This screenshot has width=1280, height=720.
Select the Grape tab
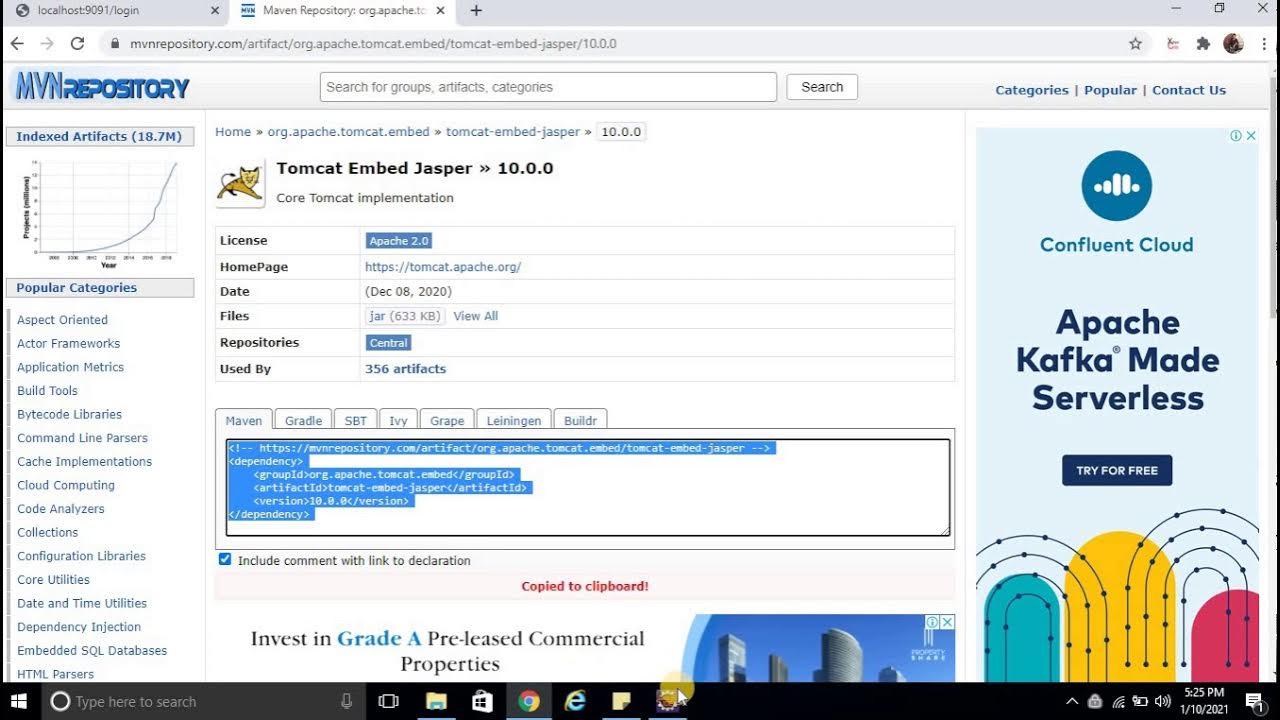447,421
